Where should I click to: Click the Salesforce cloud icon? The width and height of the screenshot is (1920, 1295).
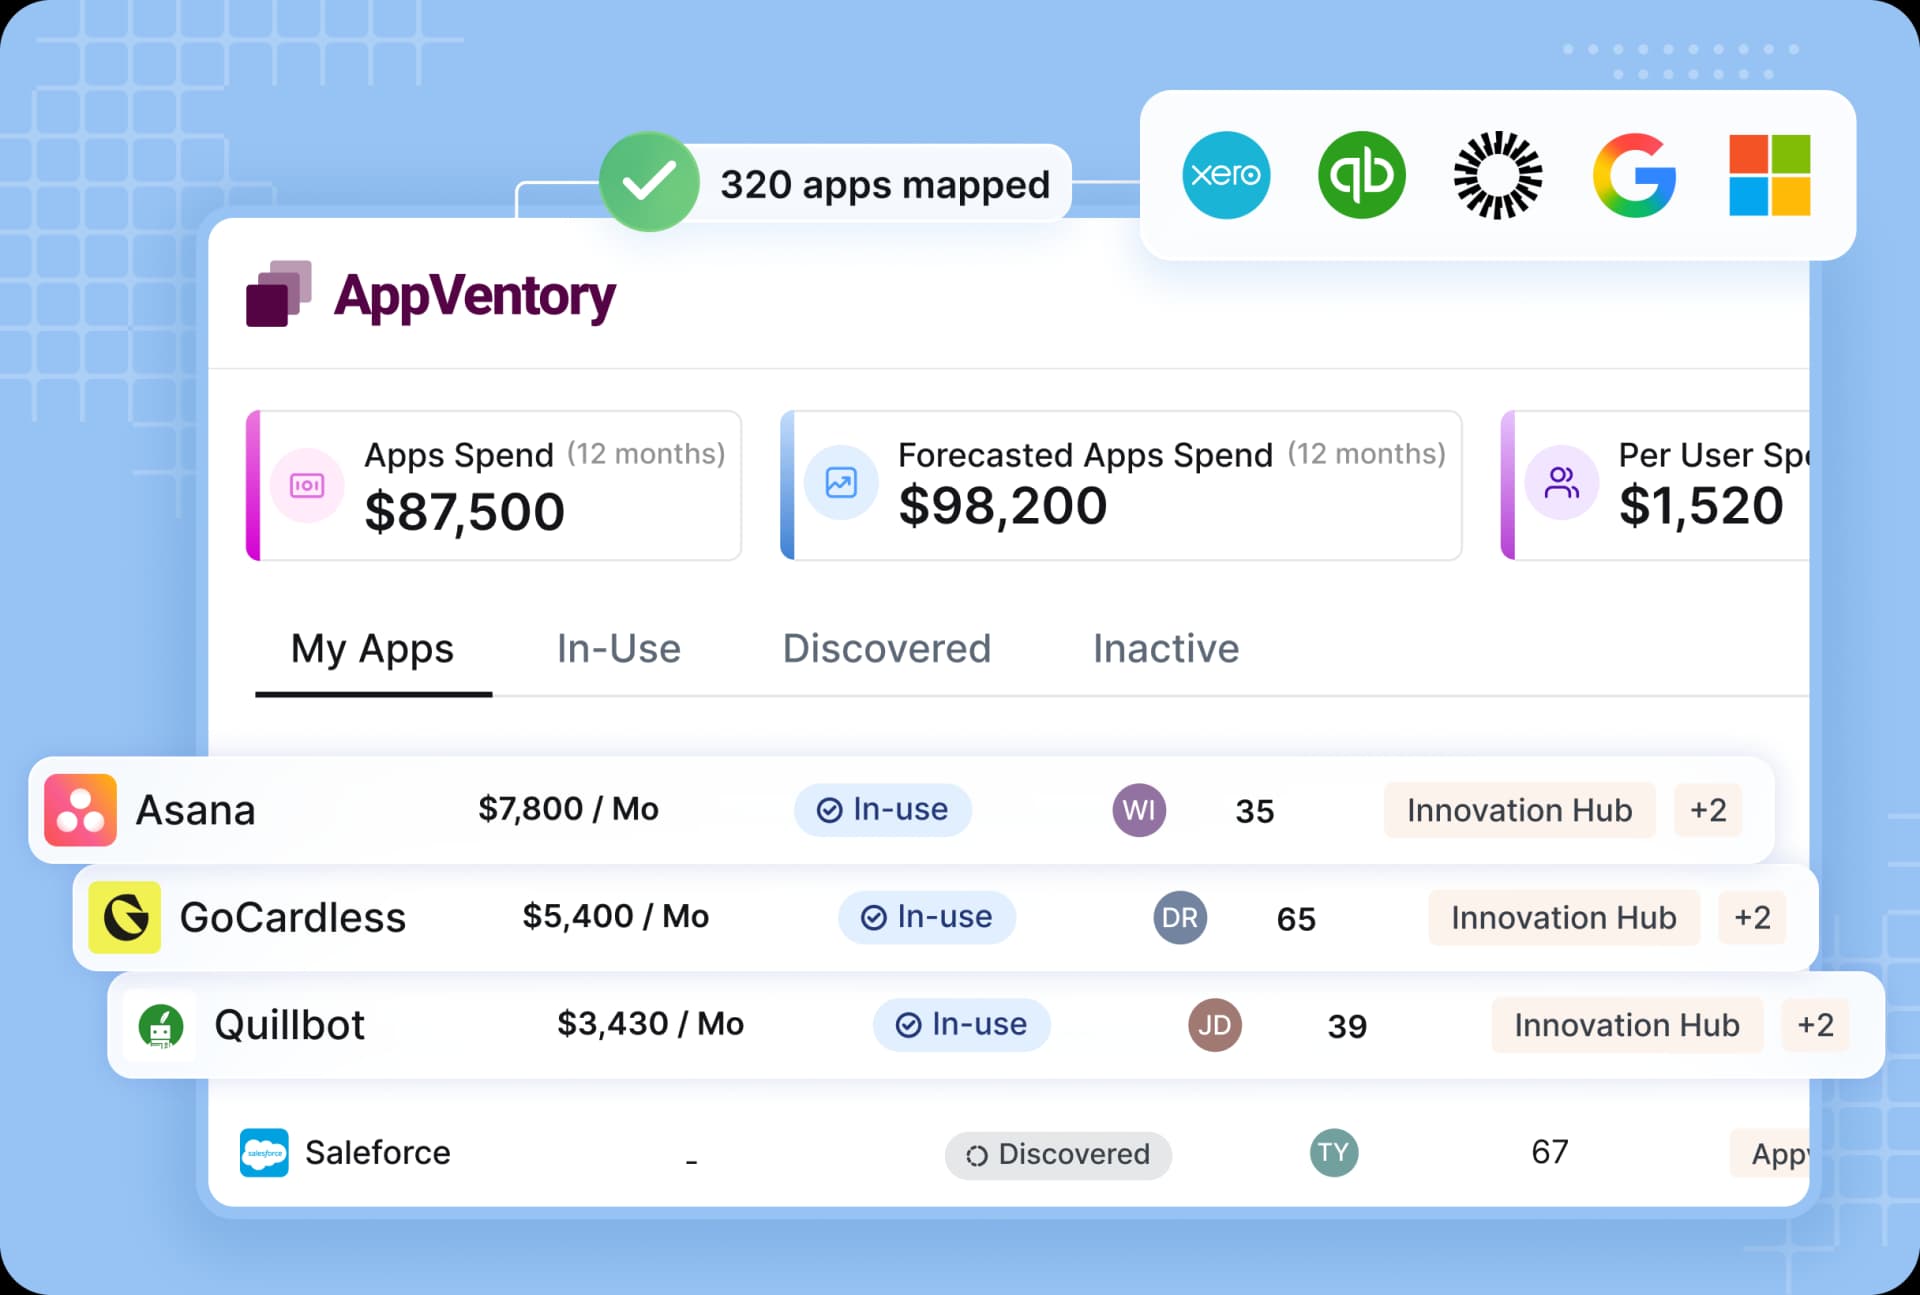point(264,1152)
